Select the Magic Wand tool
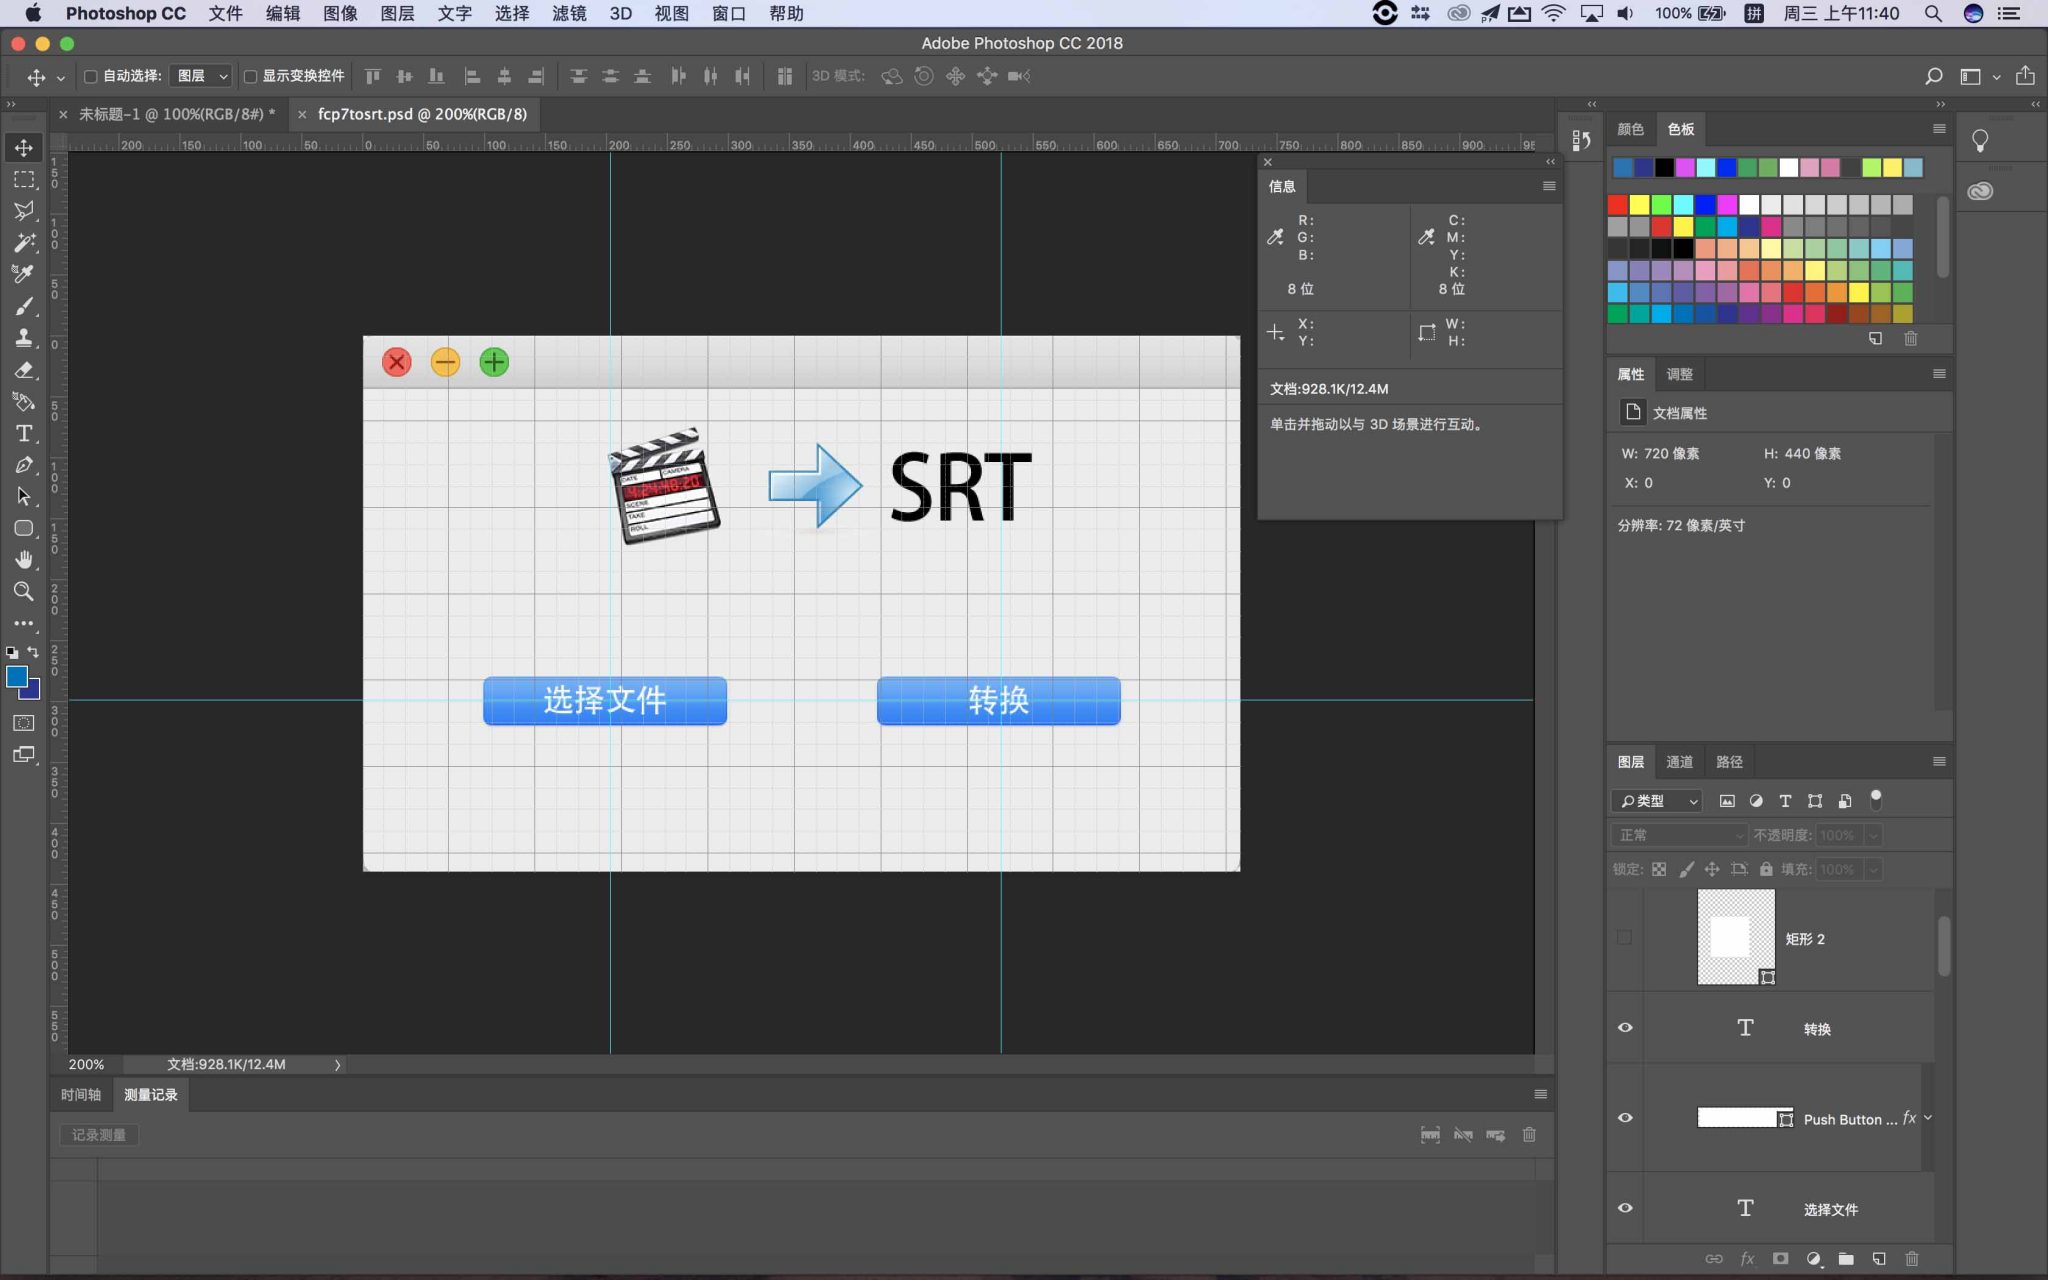 coord(23,243)
